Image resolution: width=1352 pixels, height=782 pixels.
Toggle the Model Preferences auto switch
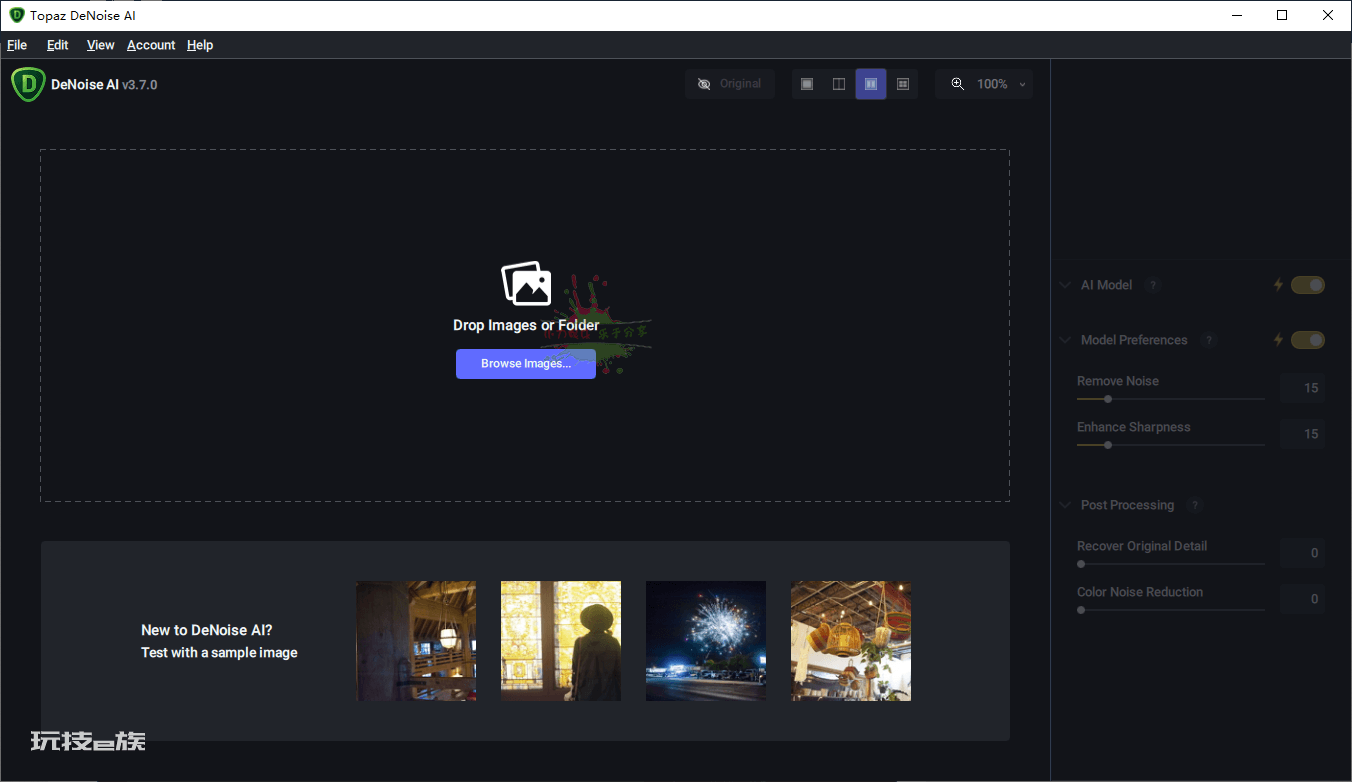(1308, 340)
